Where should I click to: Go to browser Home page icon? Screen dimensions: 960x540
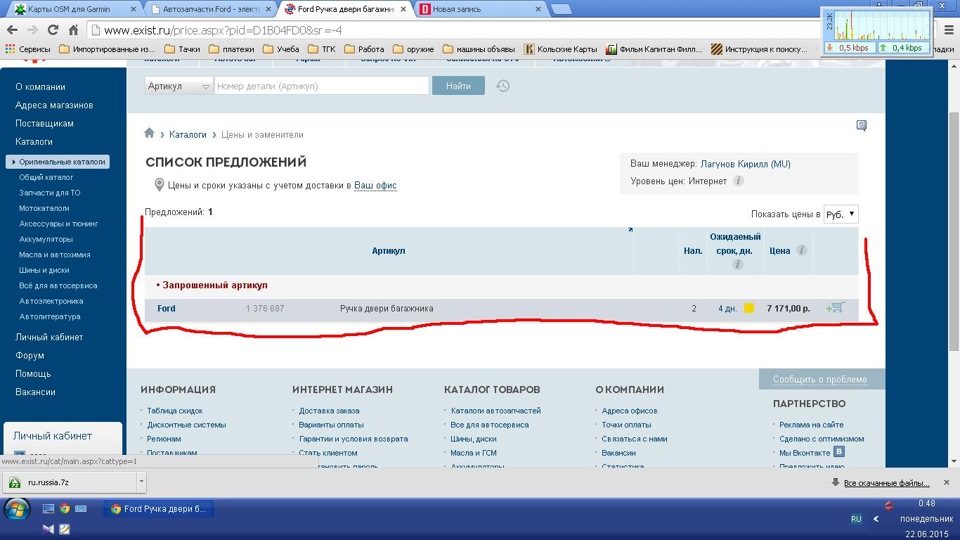(73, 29)
